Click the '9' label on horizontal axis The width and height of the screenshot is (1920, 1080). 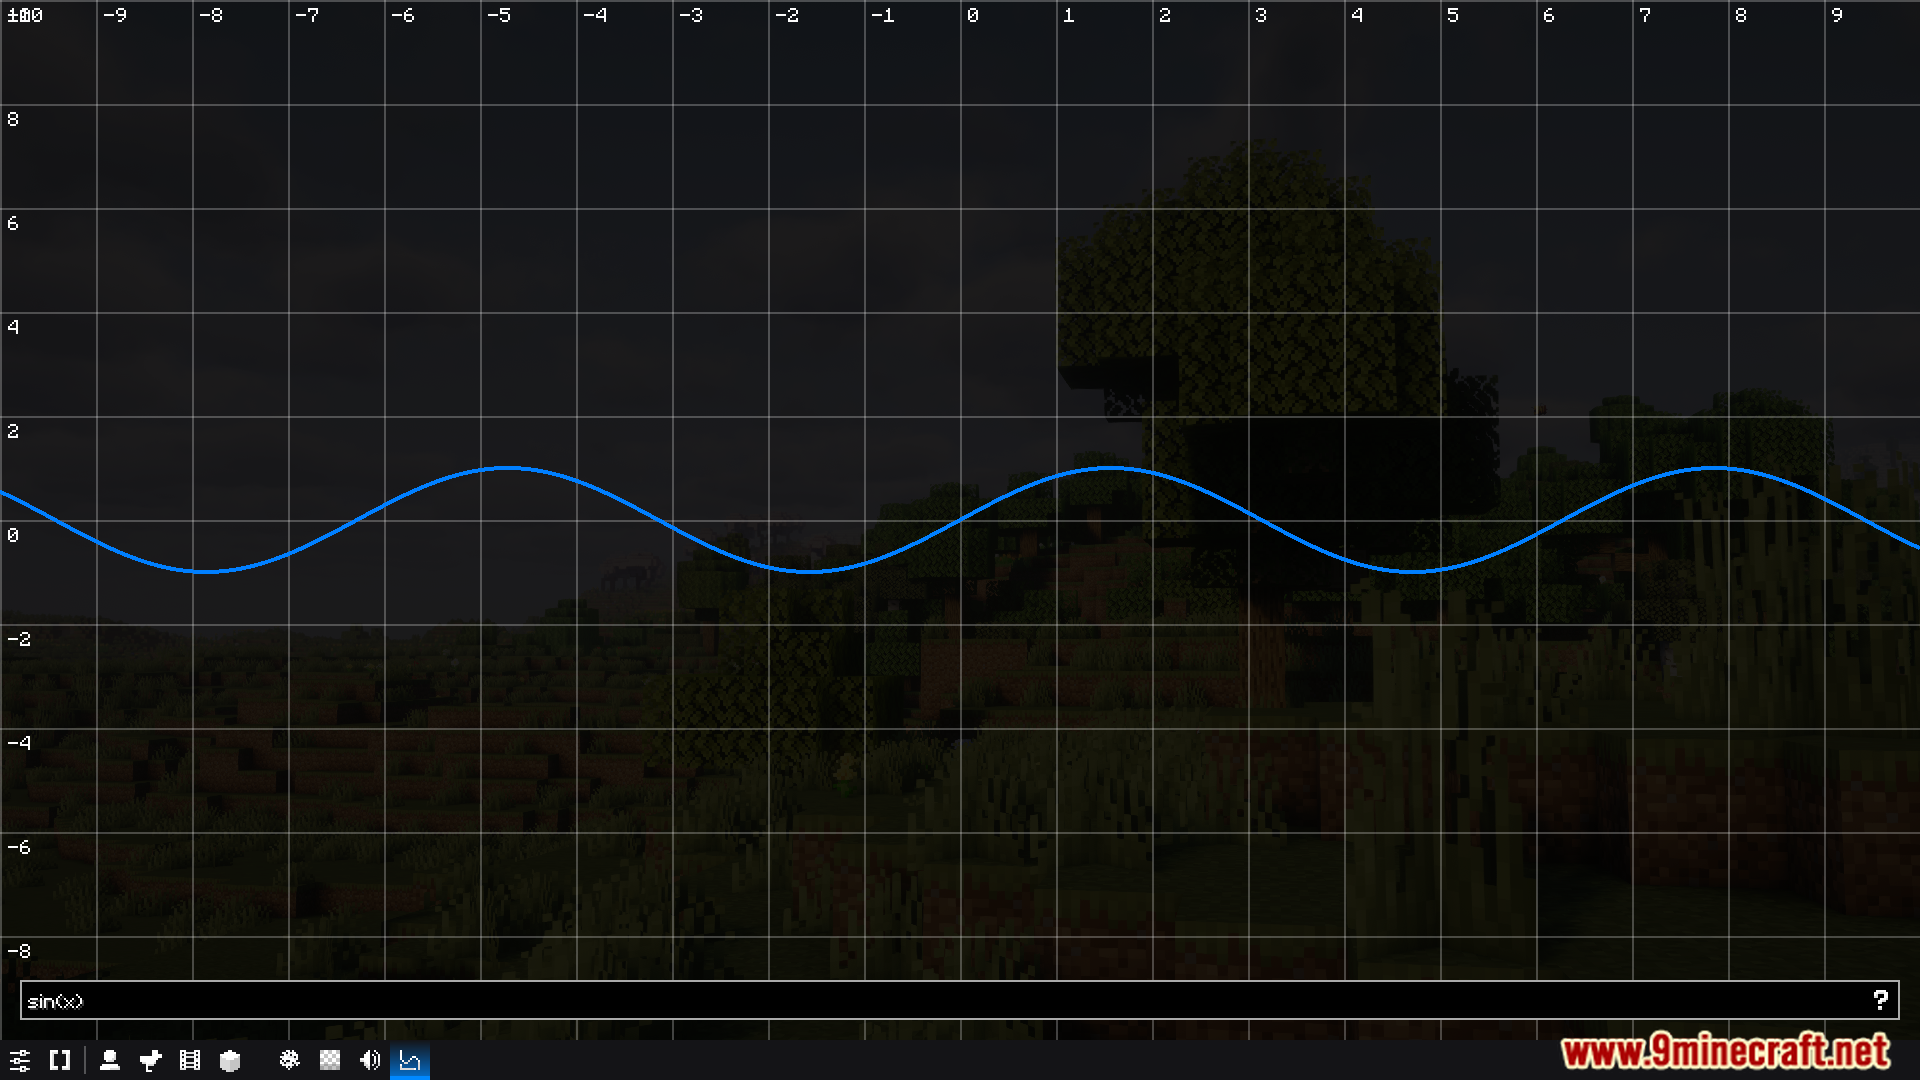pyautogui.click(x=1837, y=16)
